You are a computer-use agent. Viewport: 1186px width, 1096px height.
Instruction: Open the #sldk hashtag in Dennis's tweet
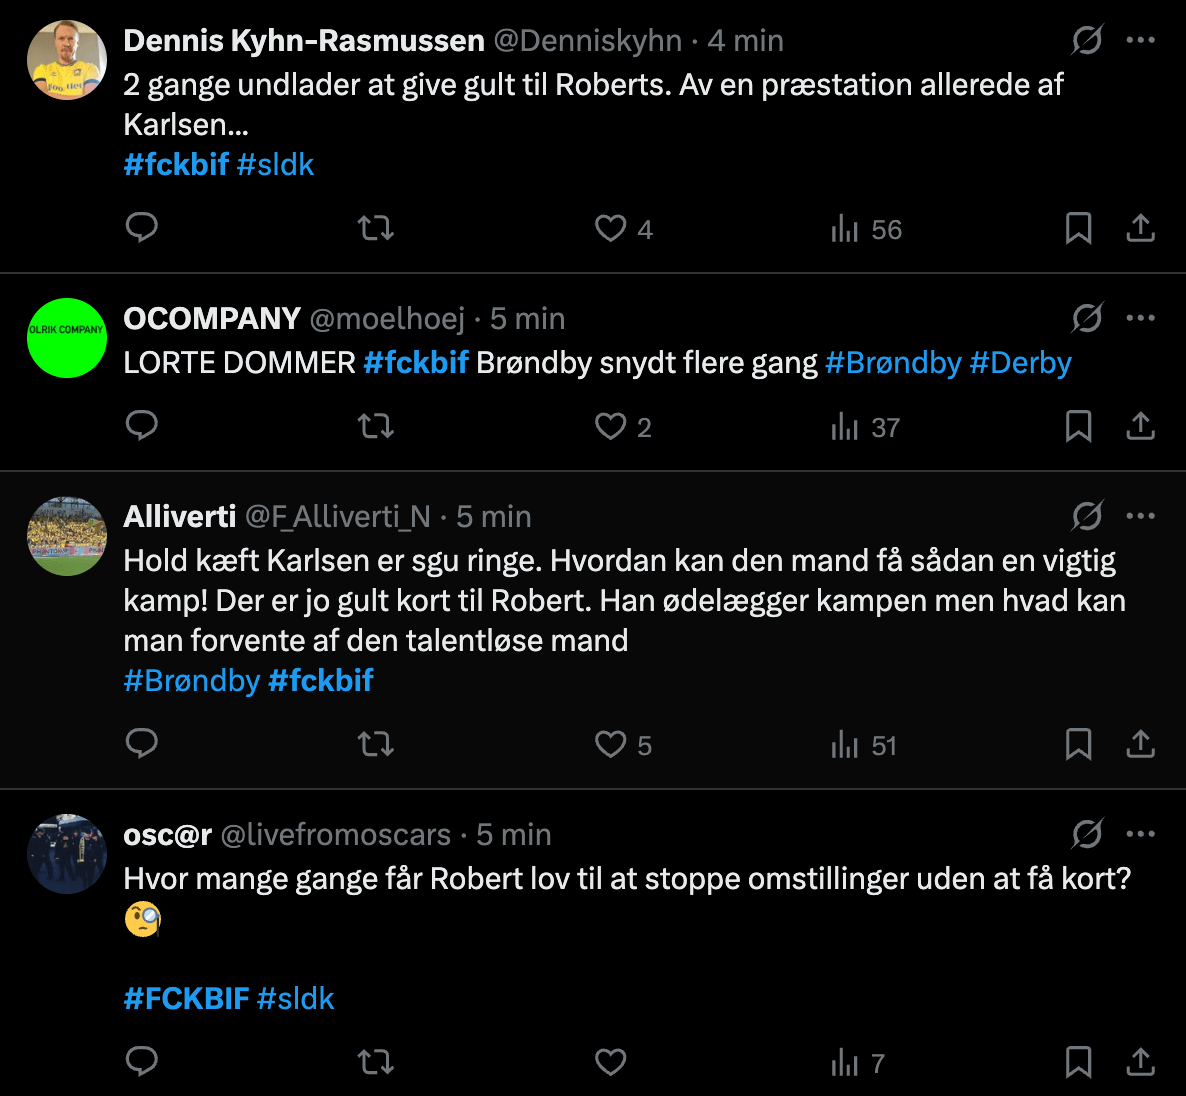(x=276, y=165)
